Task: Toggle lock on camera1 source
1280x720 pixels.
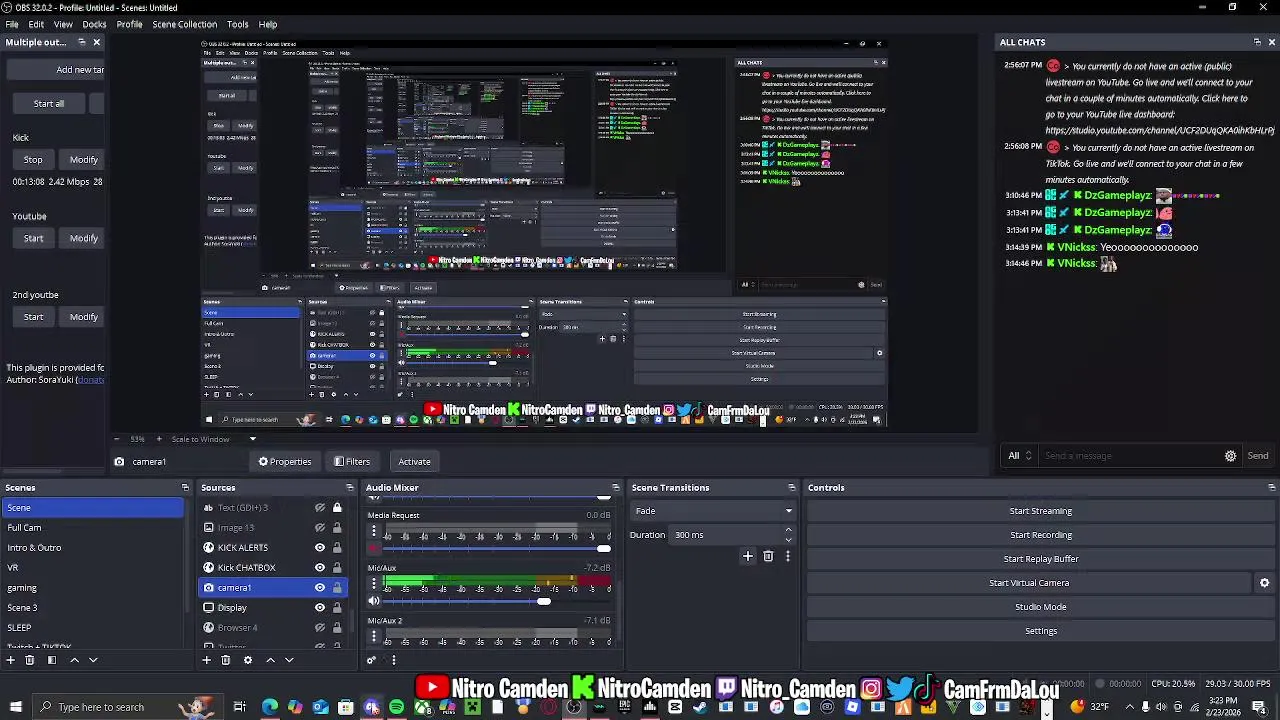Action: point(337,588)
